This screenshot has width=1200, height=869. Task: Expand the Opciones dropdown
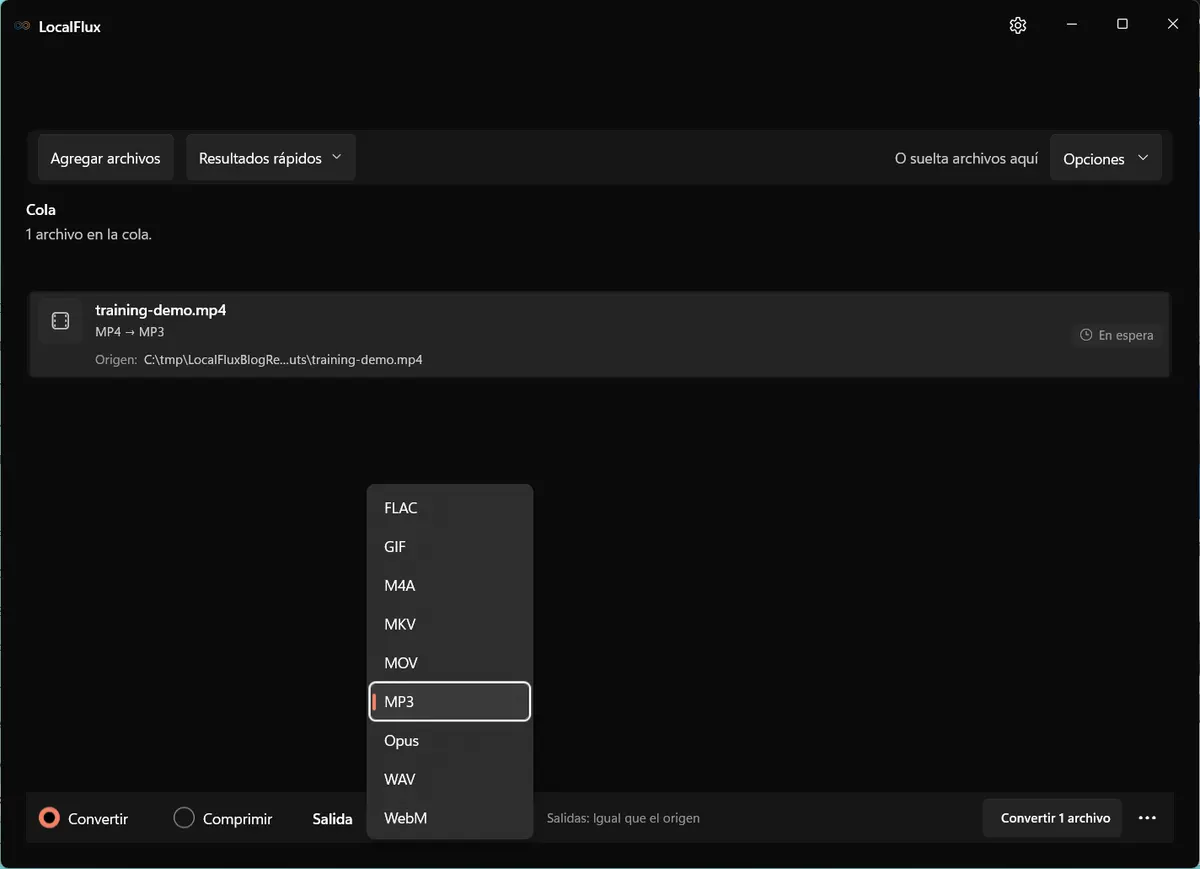pyautogui.click(x=1106, y=159)
